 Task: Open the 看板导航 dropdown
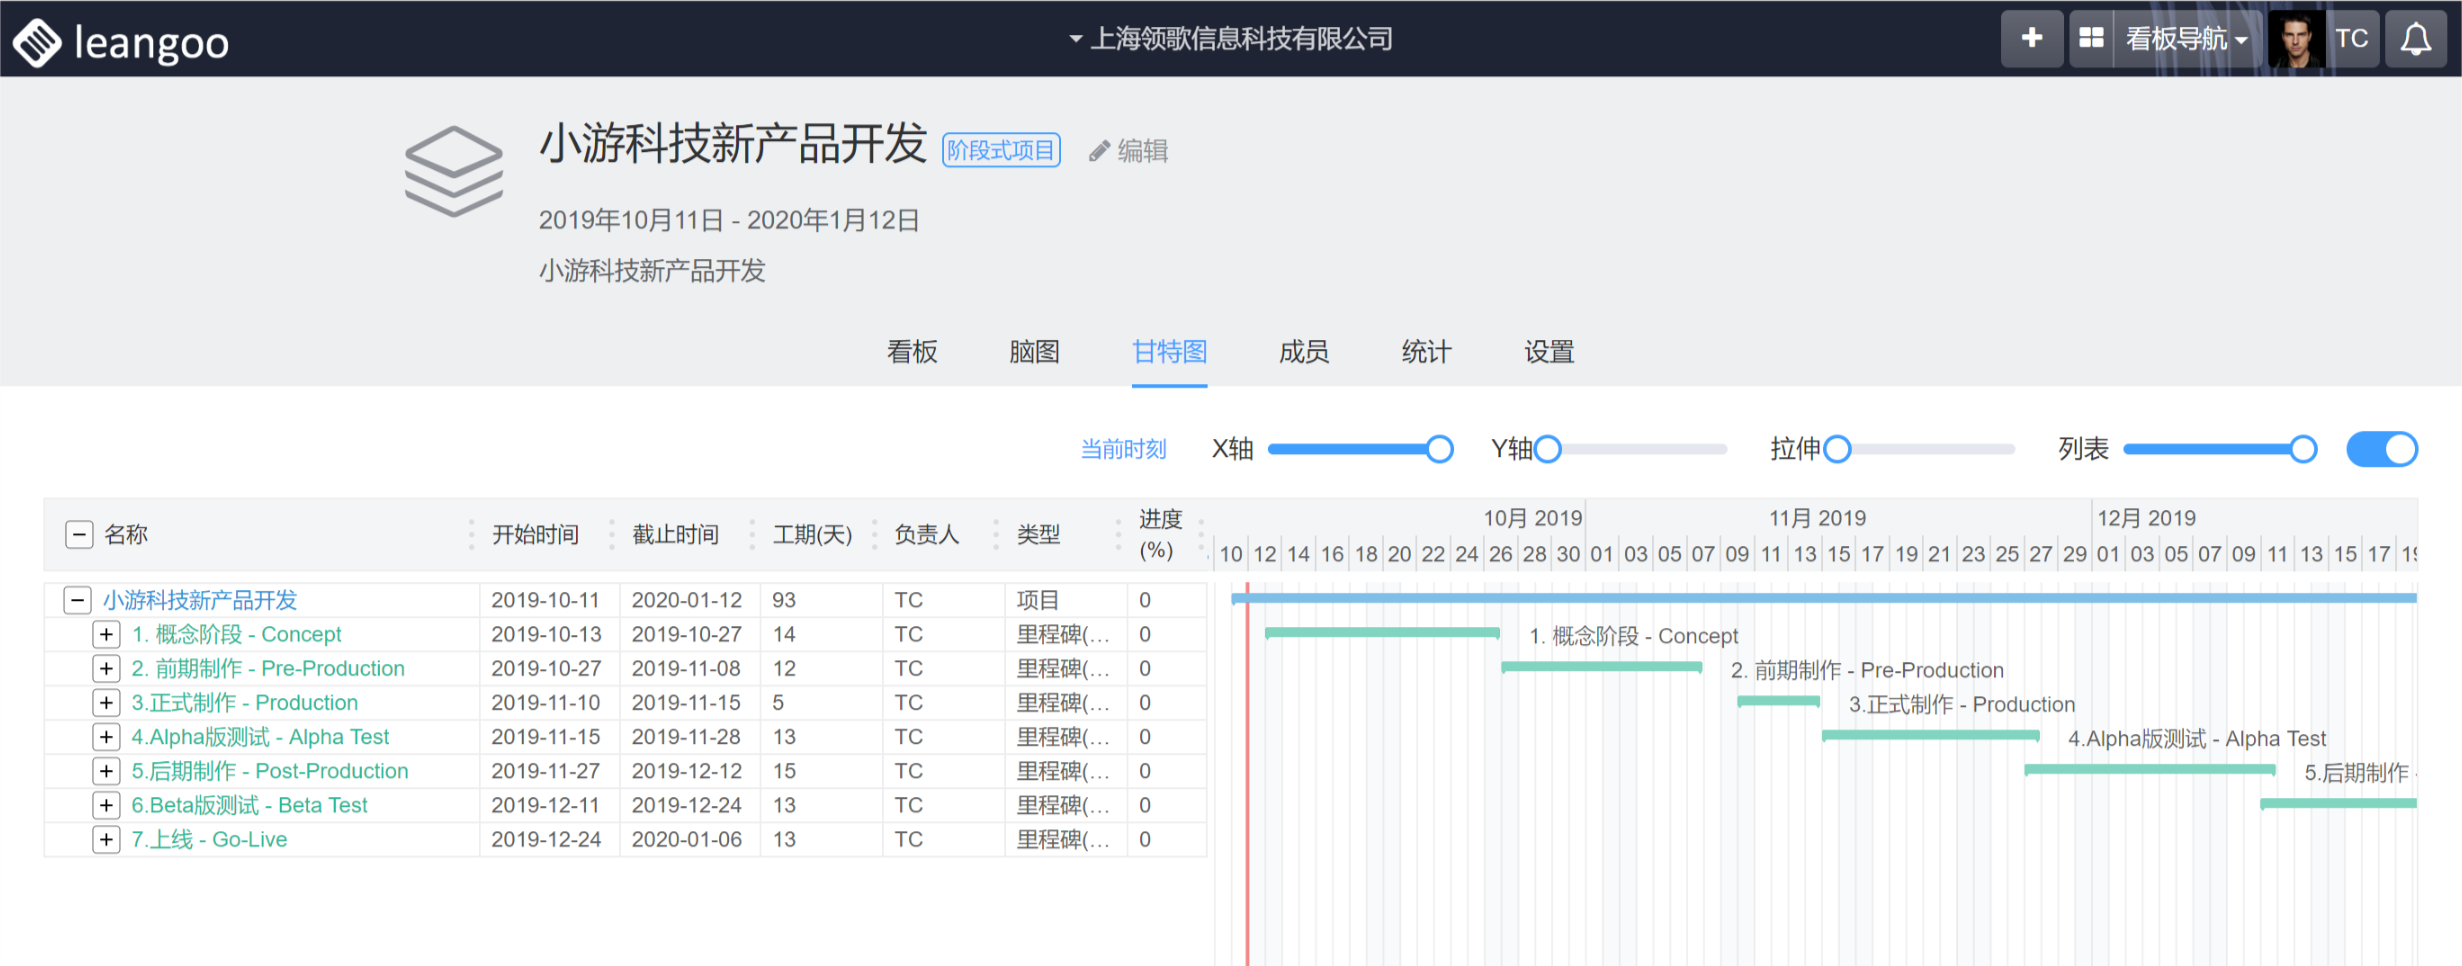click(x=2186, y=39)
